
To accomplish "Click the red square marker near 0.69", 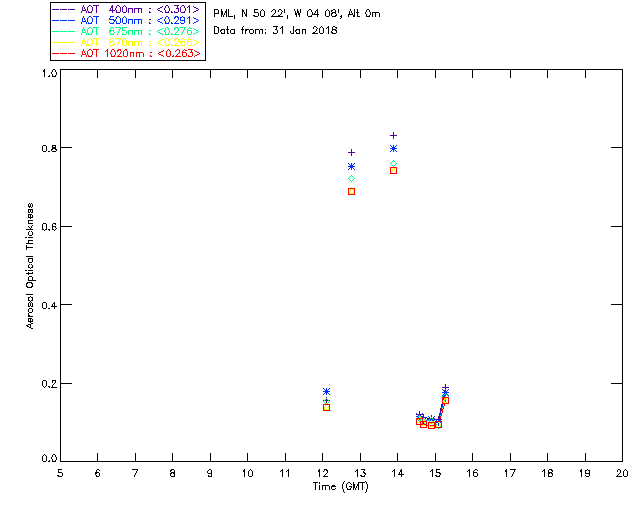I will [351, 191].
